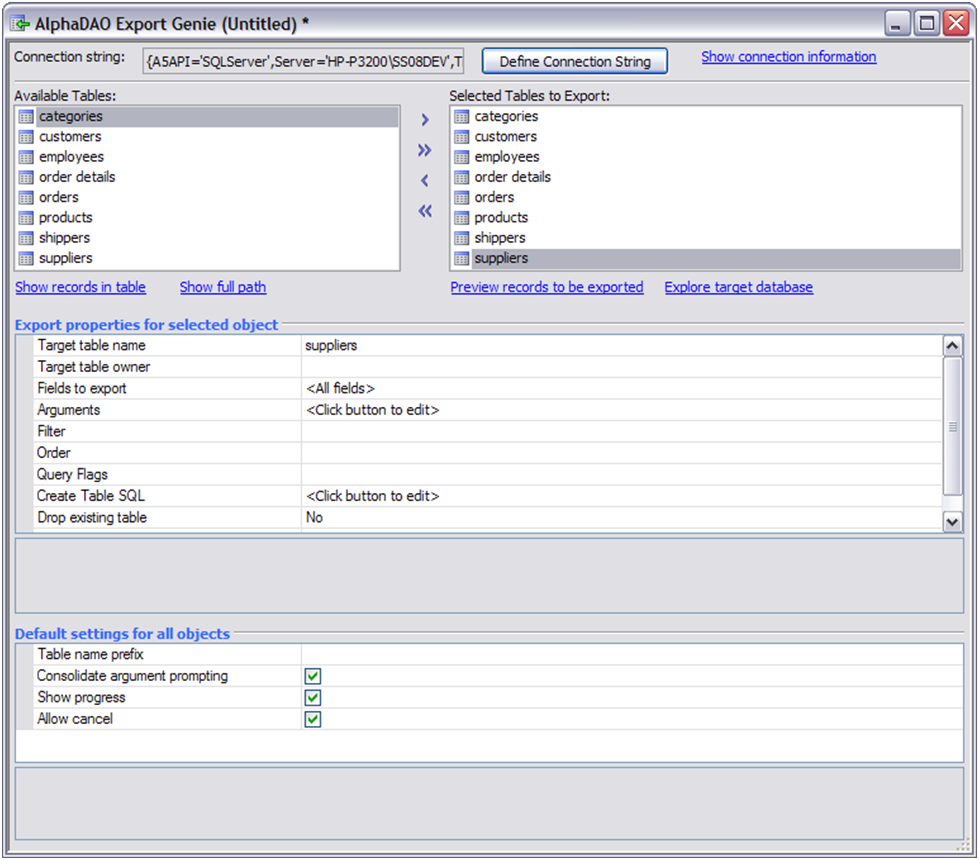979x860 pixels.
Task: Click the Filter property value cell
Action: [x=622, y=432]
